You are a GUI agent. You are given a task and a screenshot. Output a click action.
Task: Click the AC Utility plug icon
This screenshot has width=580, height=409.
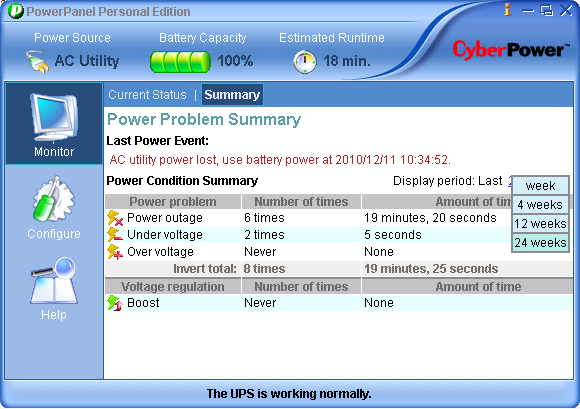coord(37,62)
